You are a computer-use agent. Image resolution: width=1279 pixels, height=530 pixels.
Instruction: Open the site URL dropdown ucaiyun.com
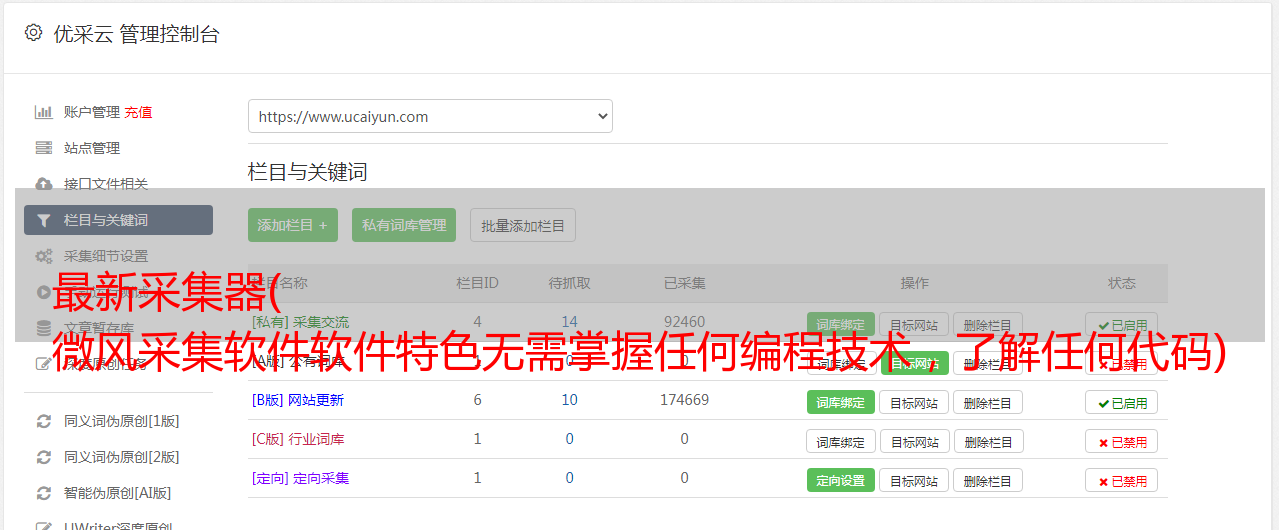pos(430,116)
